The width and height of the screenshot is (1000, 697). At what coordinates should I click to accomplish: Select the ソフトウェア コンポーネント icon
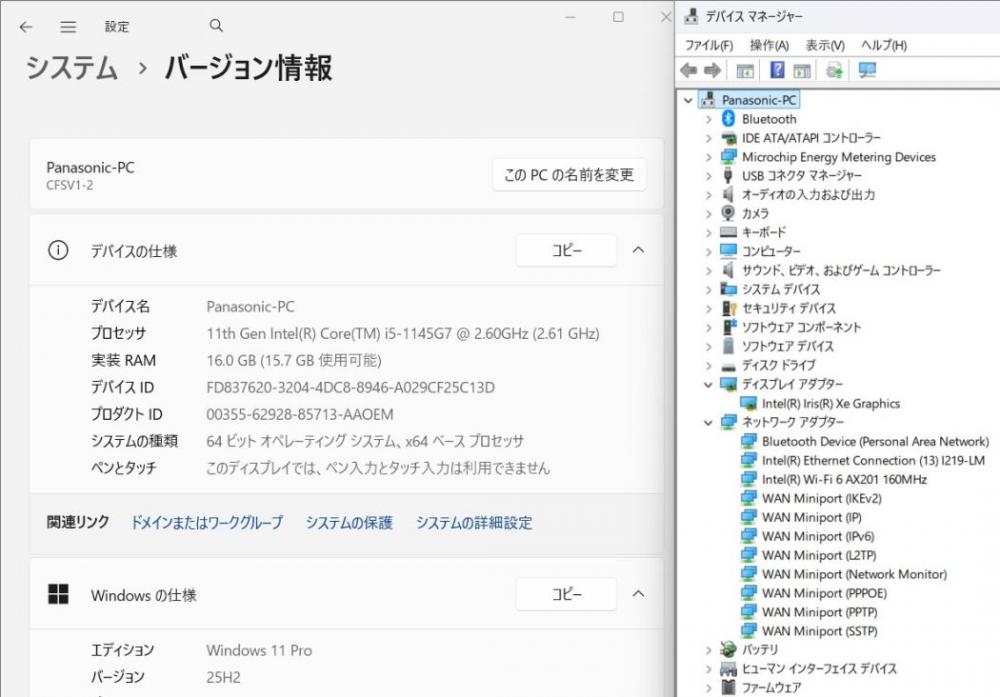pyautogui.click(x=729, y=327)
